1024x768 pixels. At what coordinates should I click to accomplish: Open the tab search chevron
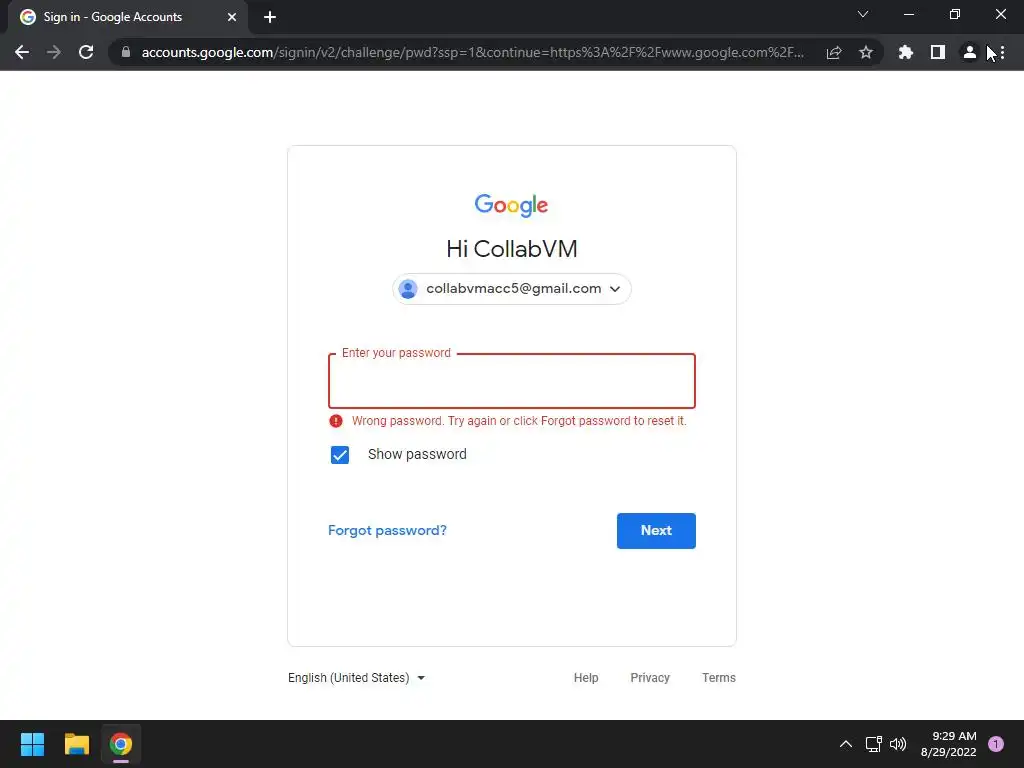pyautogui.click(x=863, y=14)
